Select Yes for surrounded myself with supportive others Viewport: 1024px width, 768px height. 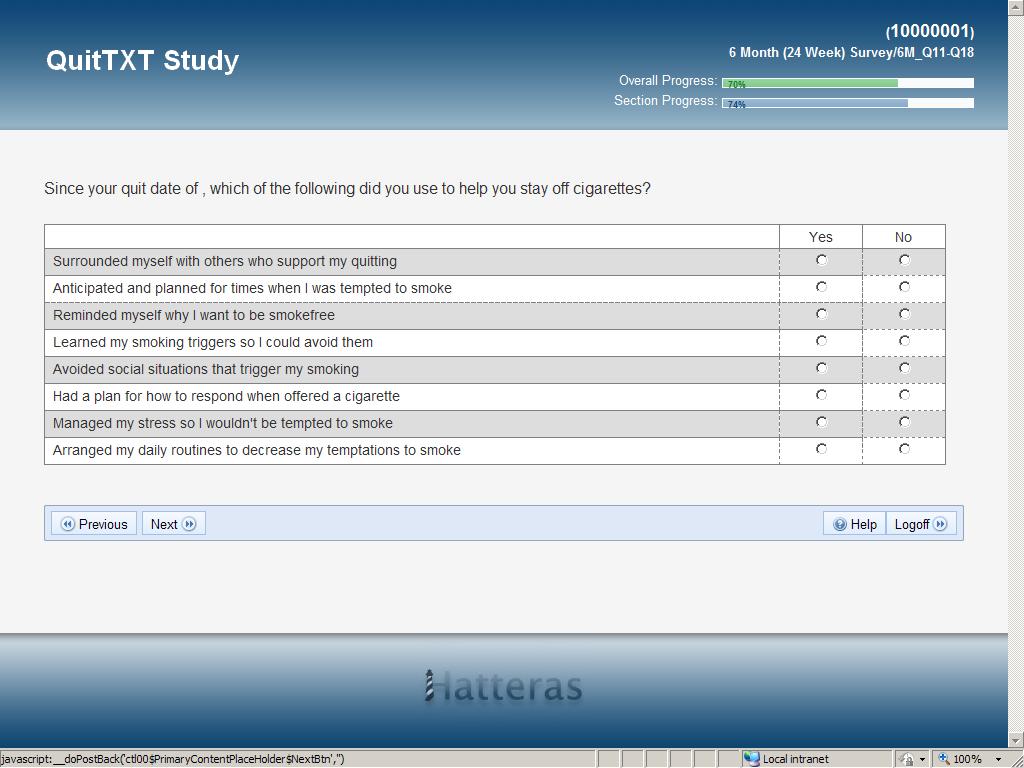(x=821, y=260)
